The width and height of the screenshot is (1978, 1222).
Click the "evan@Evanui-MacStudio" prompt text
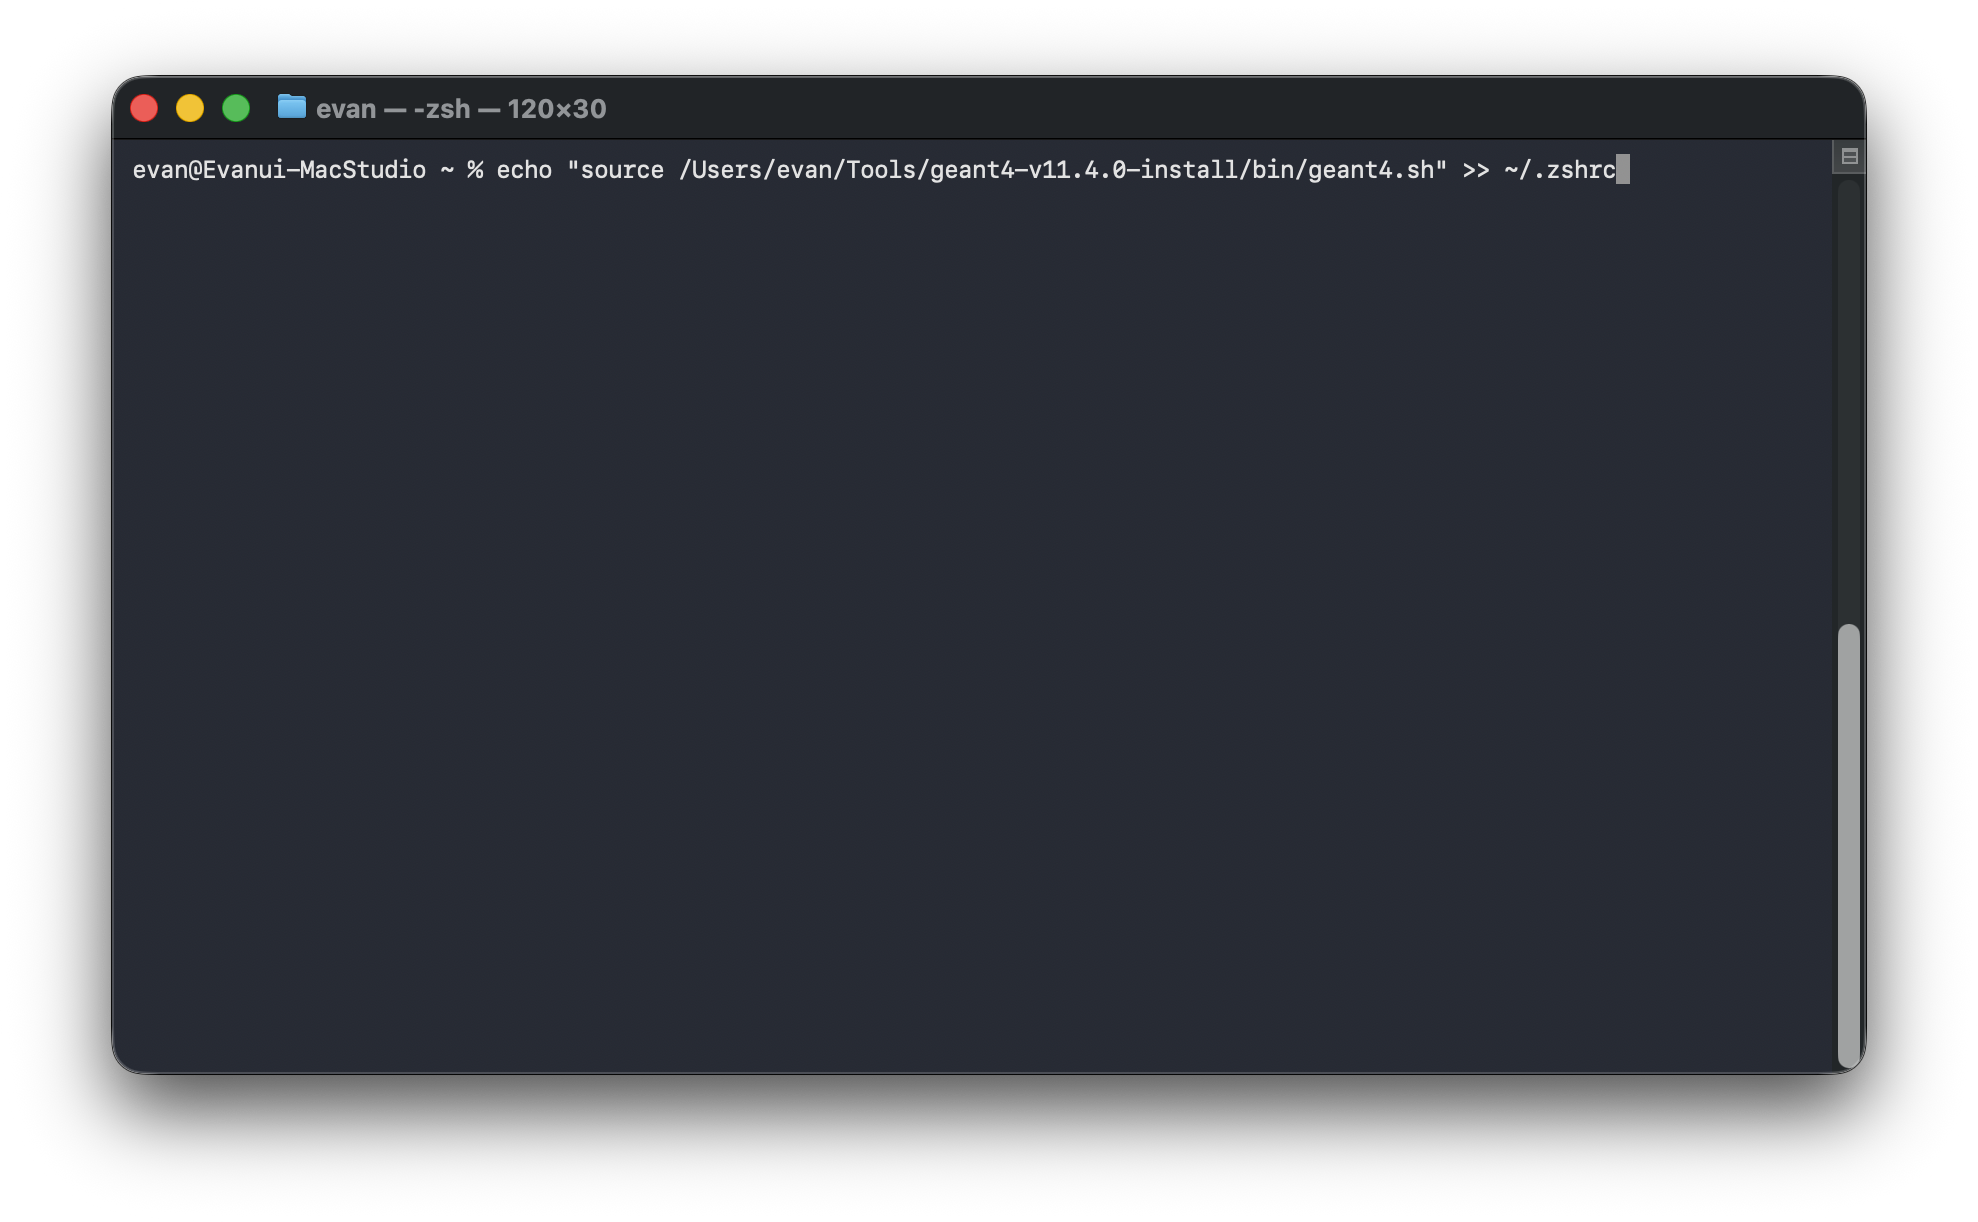(279, 170)
